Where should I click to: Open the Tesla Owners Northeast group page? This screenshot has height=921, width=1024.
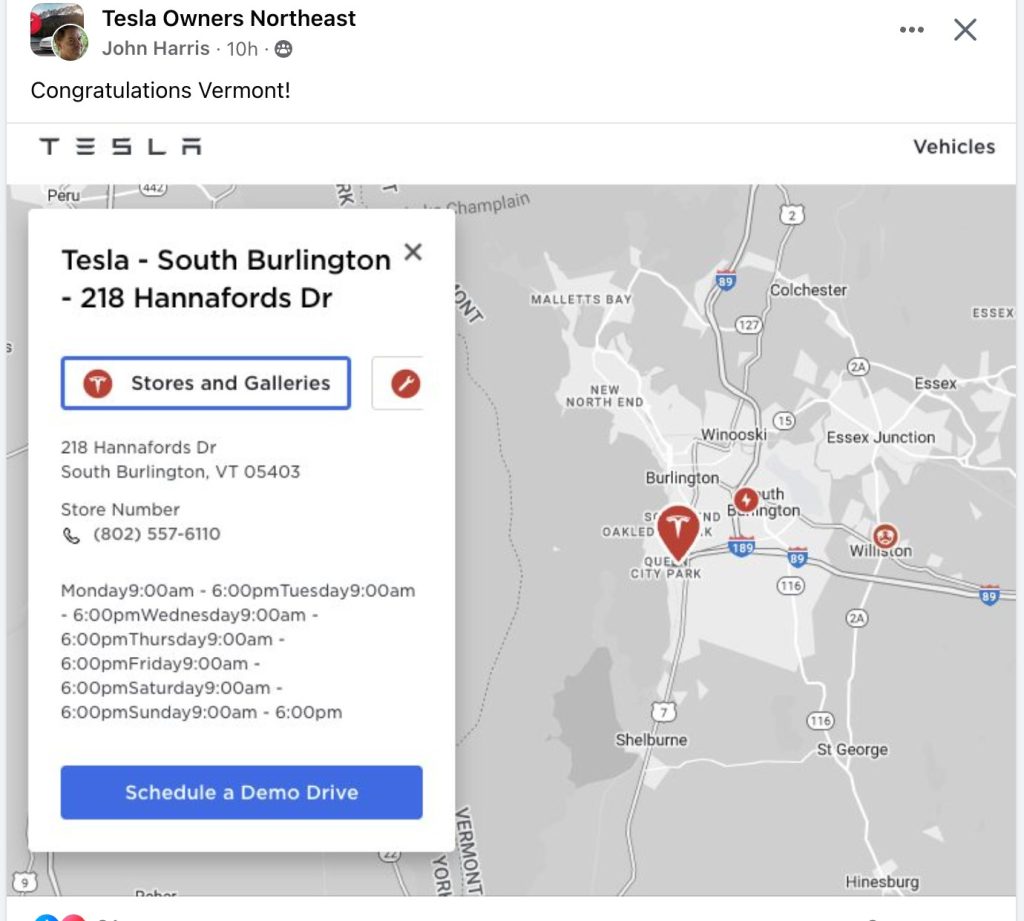[x=229, y=18]
